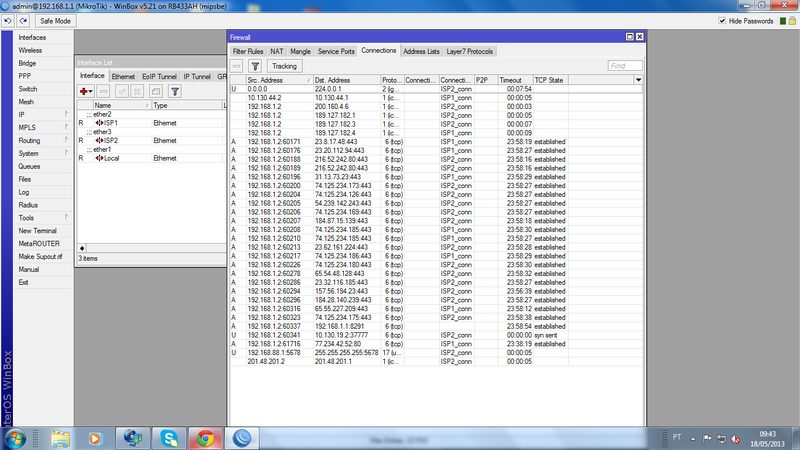The height and width of the screenshot is (450, 800).
Task: Expand the MPLS submenu
Action: pos(66,127)
